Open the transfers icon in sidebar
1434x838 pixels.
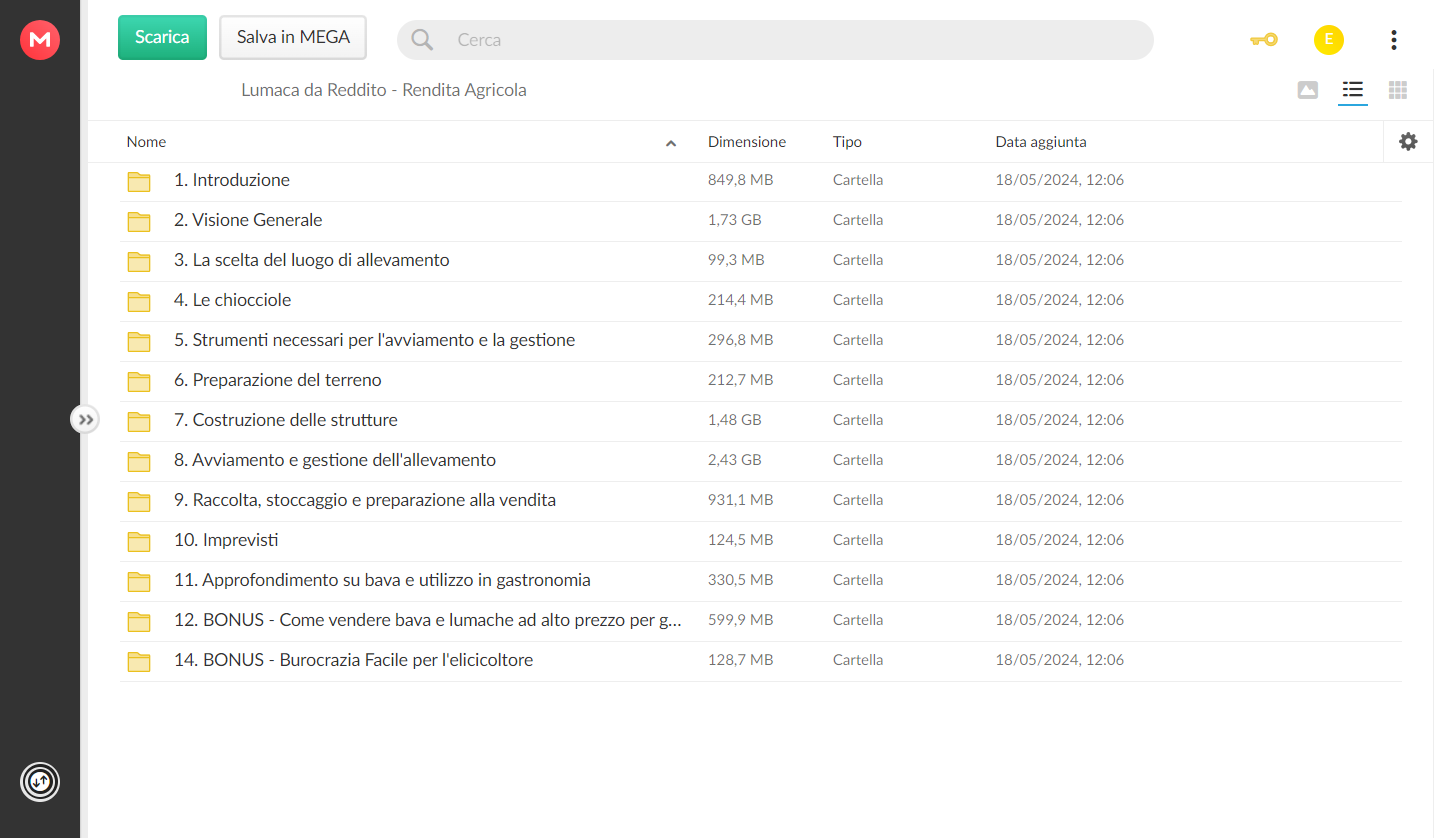coord(40,781)
